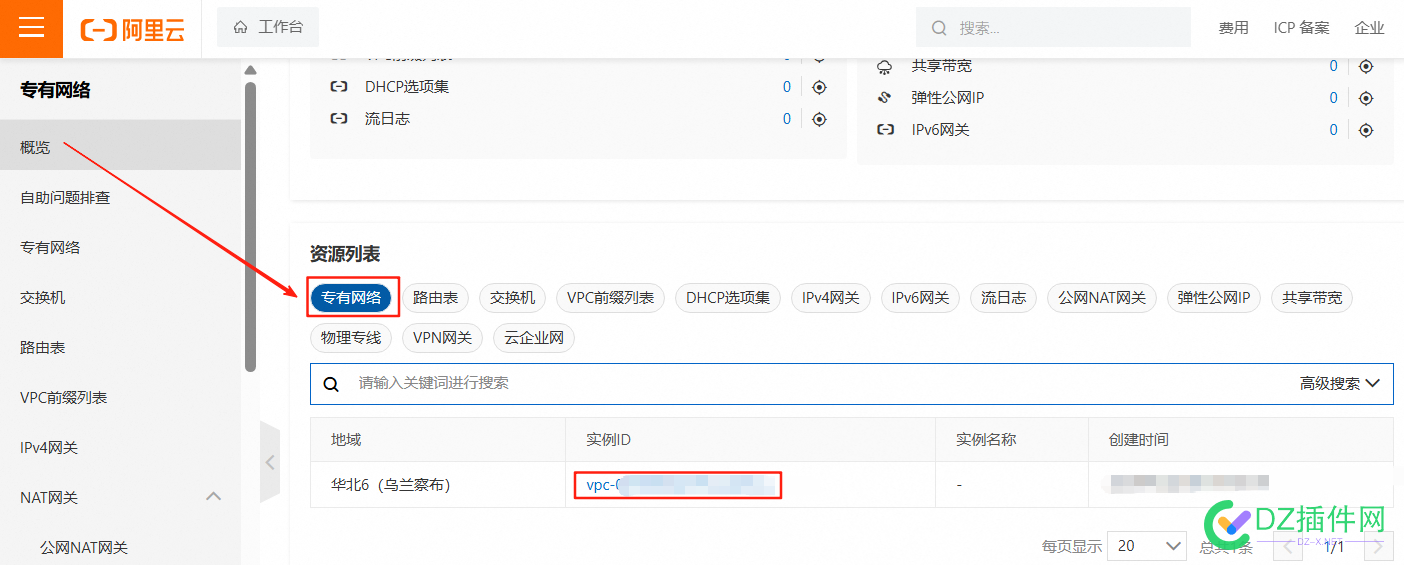
Task: Click the 共享带宽 count link
Action: pyautogui.click(x=1333, y=66)
